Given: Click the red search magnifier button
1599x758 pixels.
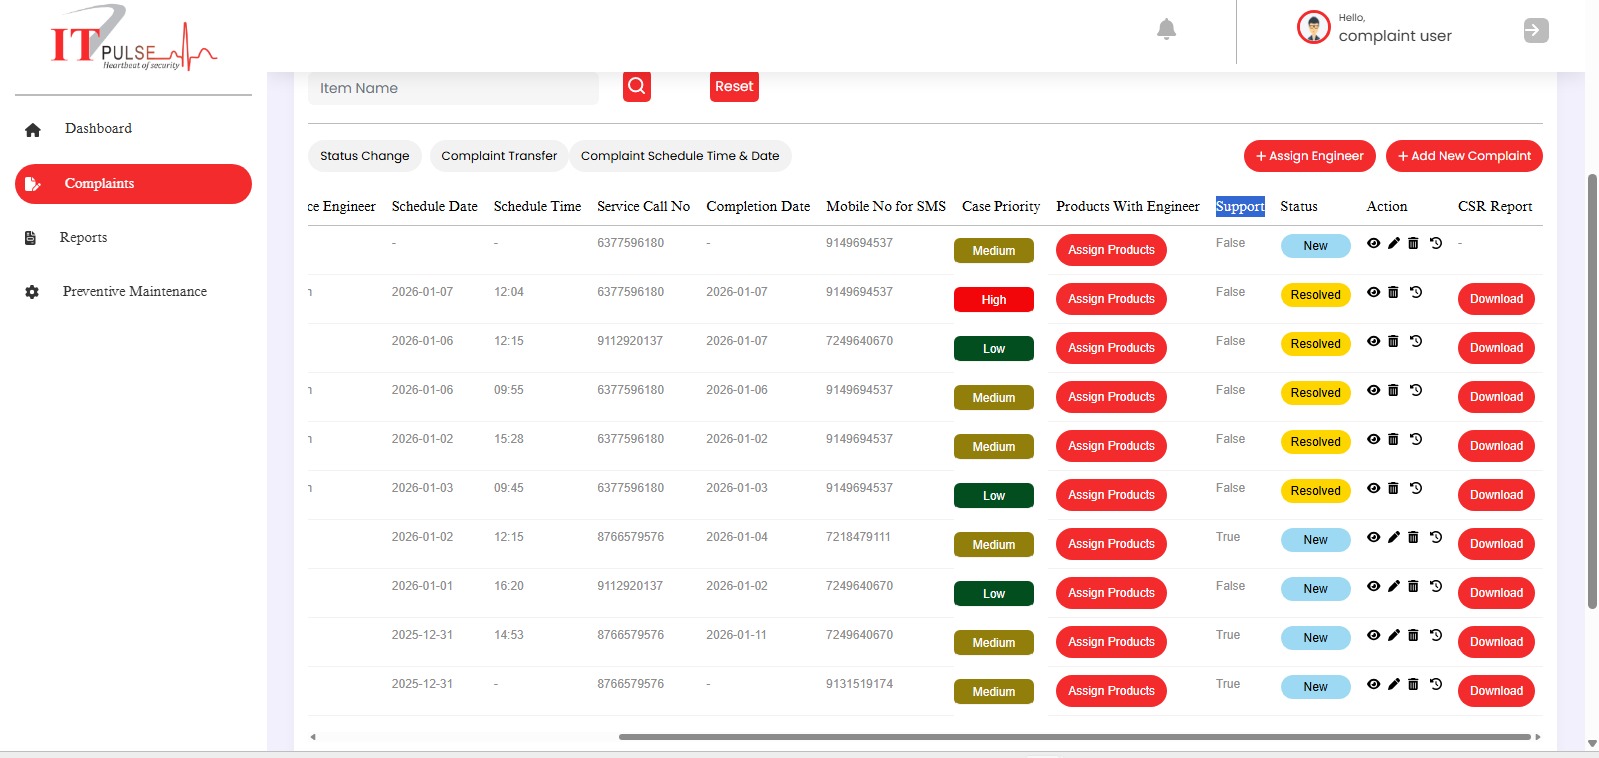Looking at the screenshot, I should click(x=637, y=87).
